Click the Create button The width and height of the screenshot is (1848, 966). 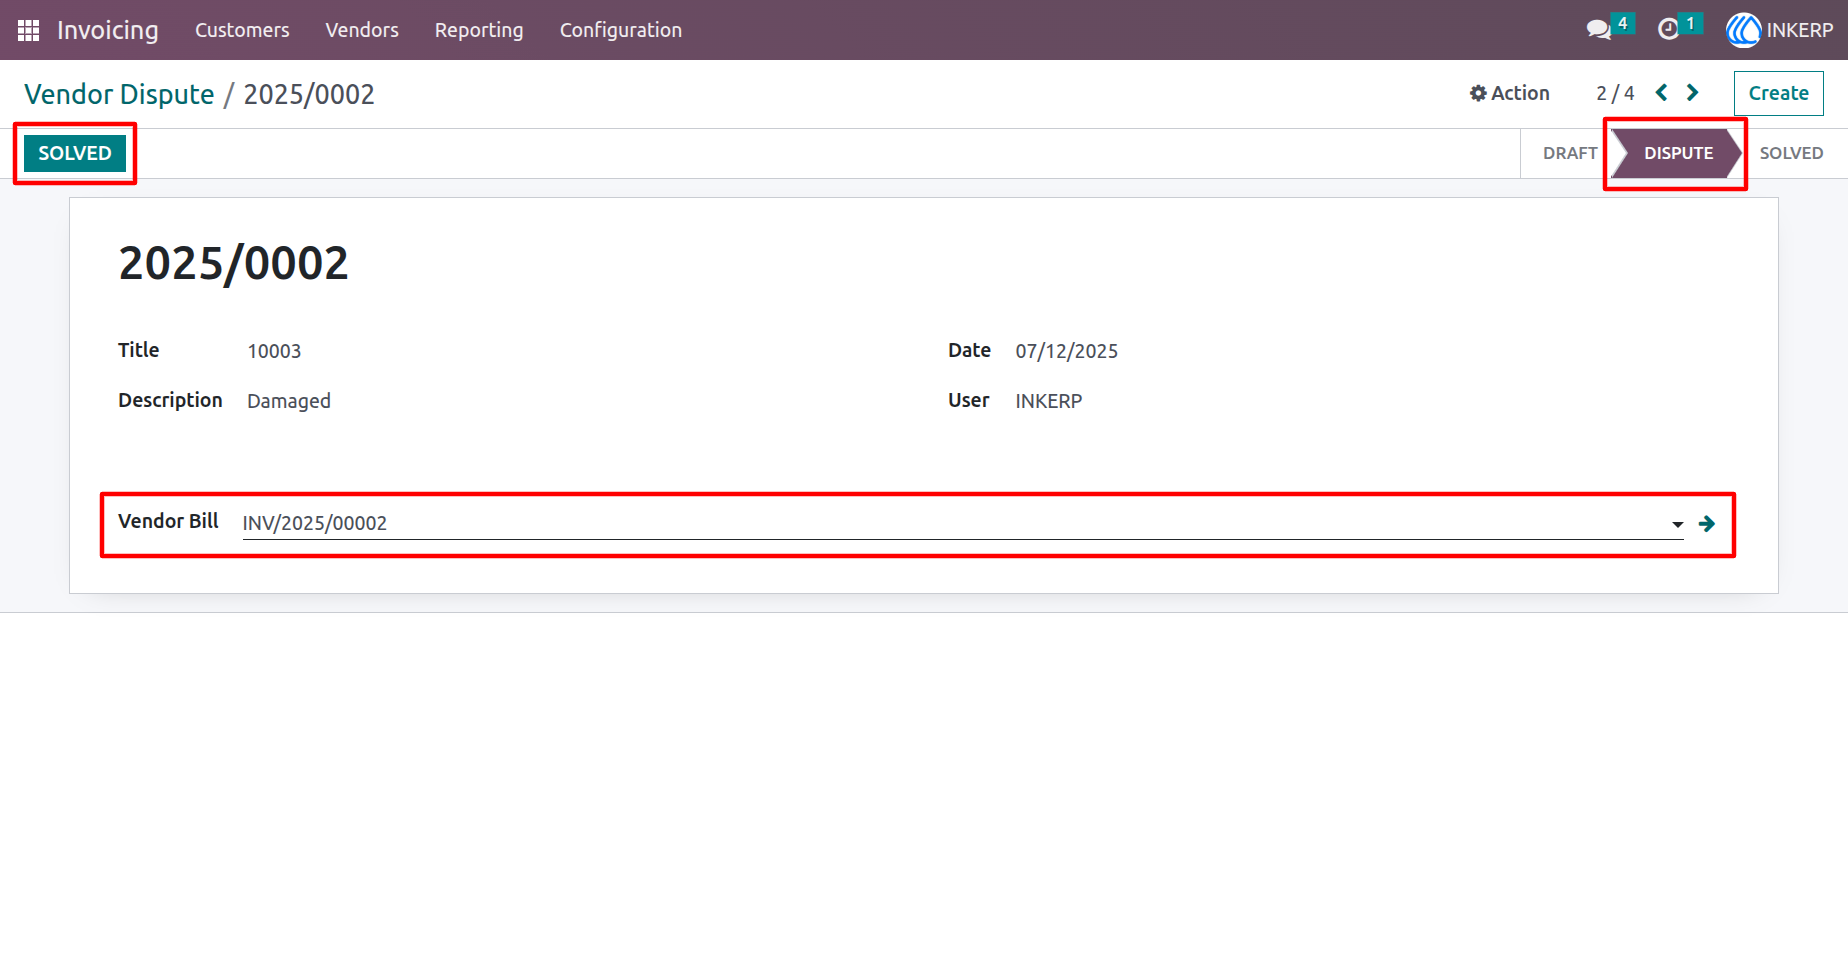click(1778, 93)
